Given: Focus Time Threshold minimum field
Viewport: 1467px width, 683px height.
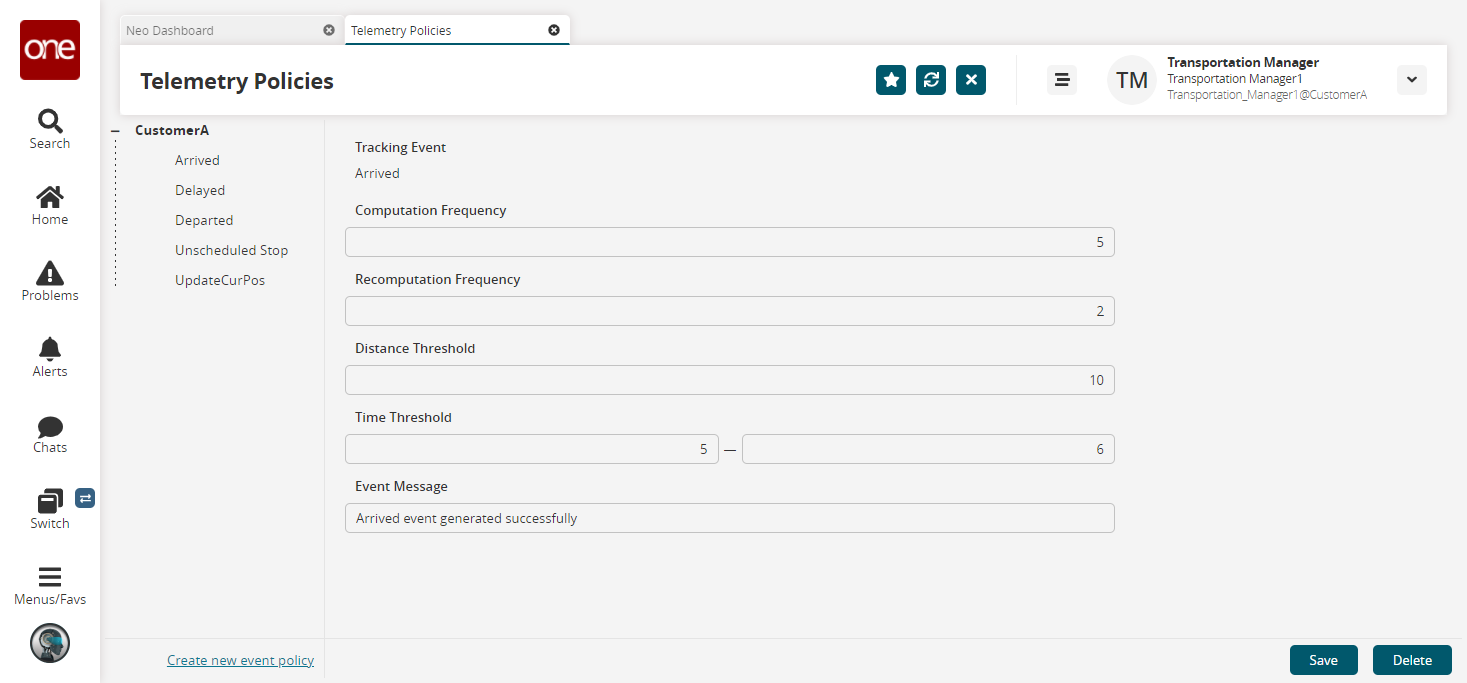Looking at the screenshot, I should 532,449.
